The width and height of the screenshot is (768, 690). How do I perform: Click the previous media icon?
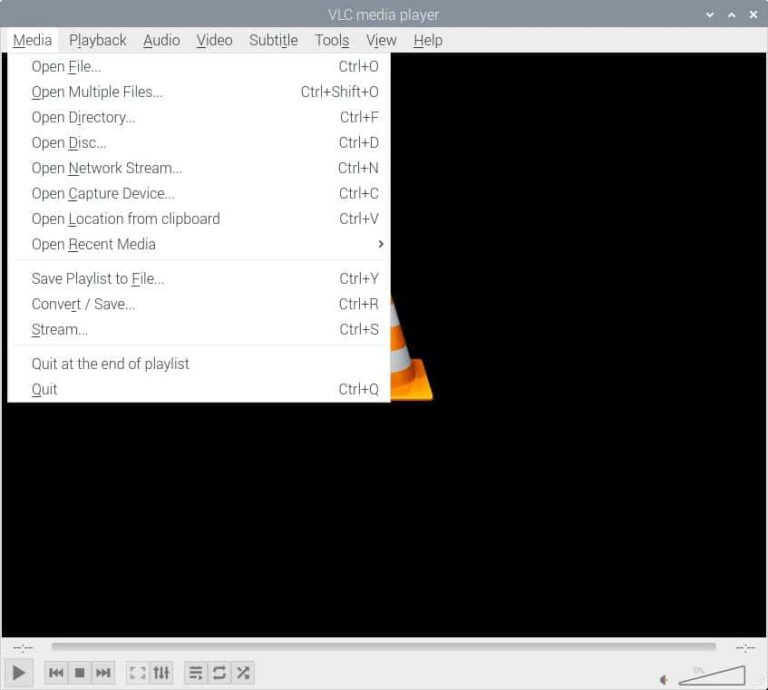click(57, 673)
